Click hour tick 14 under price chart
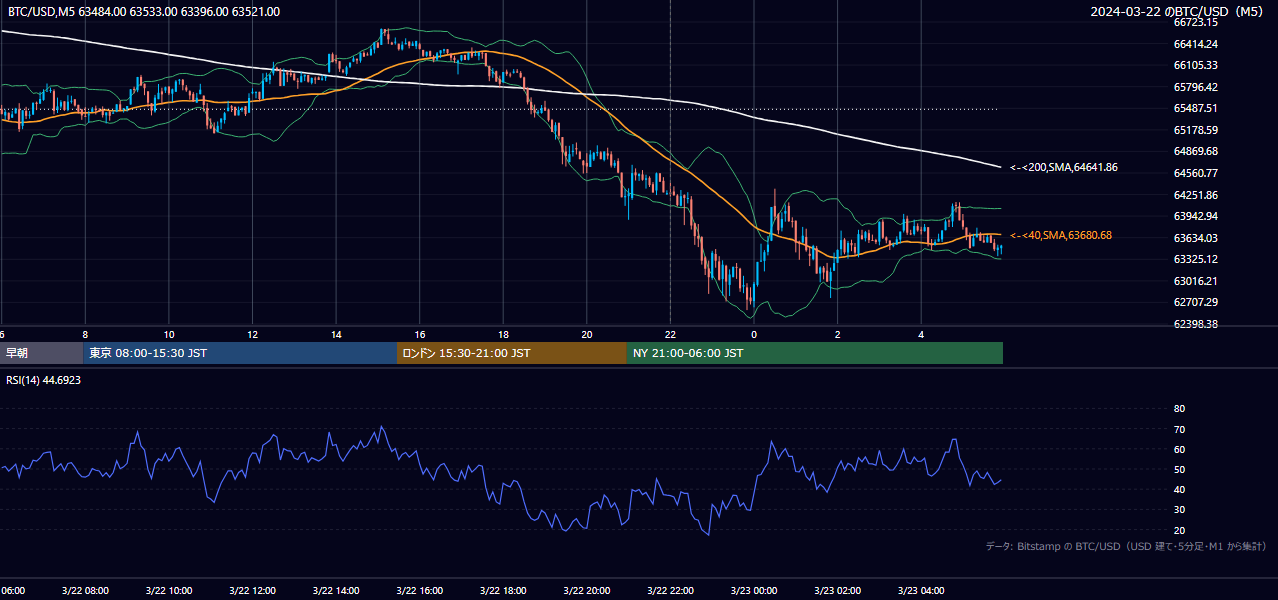Viewport: 1278px width, 600px height. pos(336,335)
